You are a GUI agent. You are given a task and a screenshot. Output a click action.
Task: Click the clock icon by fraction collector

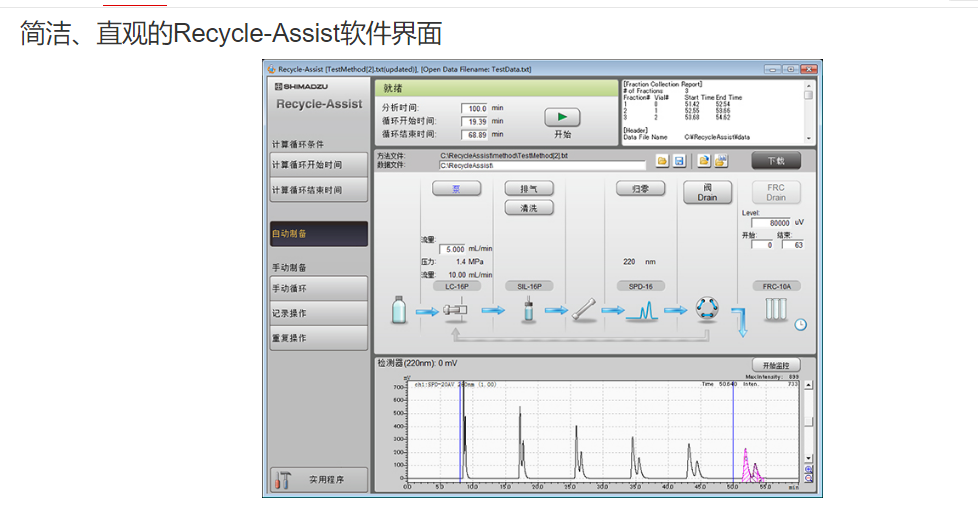pos(800,325)
